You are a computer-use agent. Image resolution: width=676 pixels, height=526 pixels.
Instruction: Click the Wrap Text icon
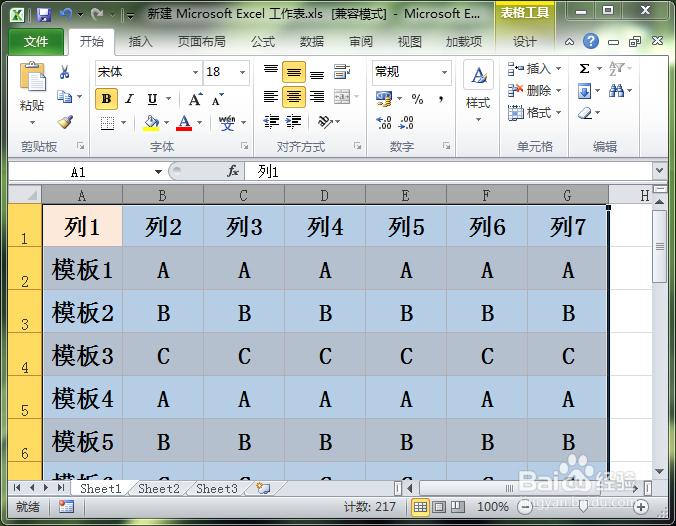[342, 72]
